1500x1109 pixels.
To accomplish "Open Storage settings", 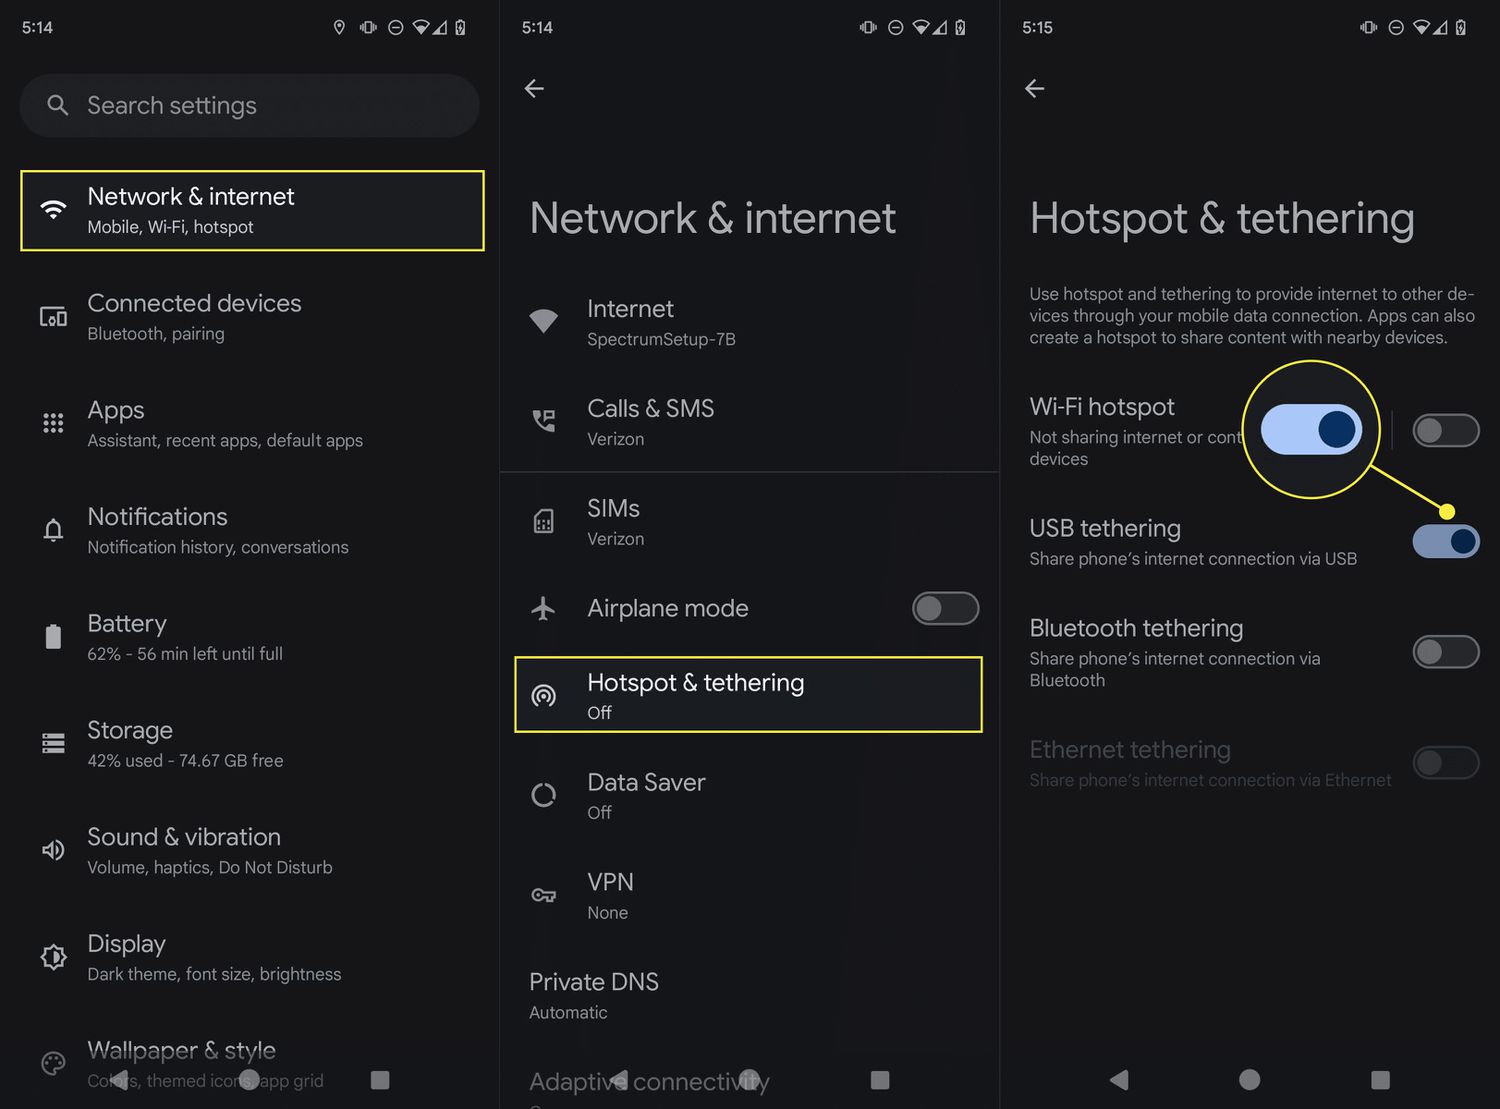I will pos(250,744).
